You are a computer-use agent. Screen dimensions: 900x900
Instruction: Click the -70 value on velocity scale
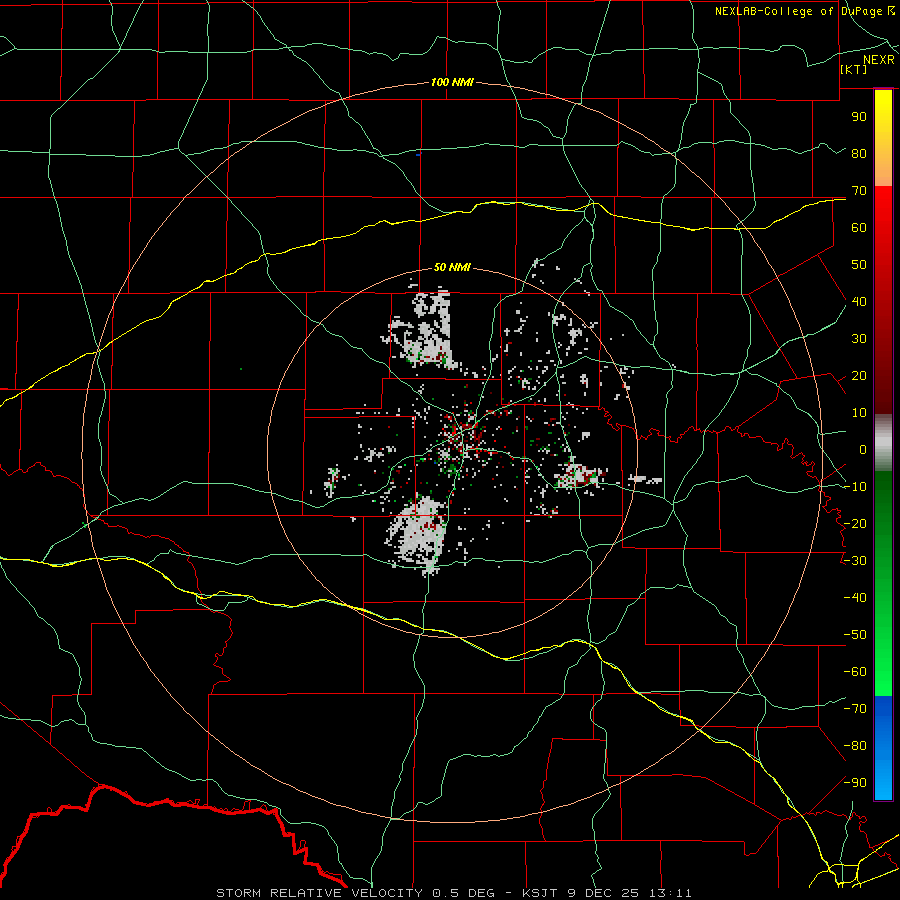(855, 709)
